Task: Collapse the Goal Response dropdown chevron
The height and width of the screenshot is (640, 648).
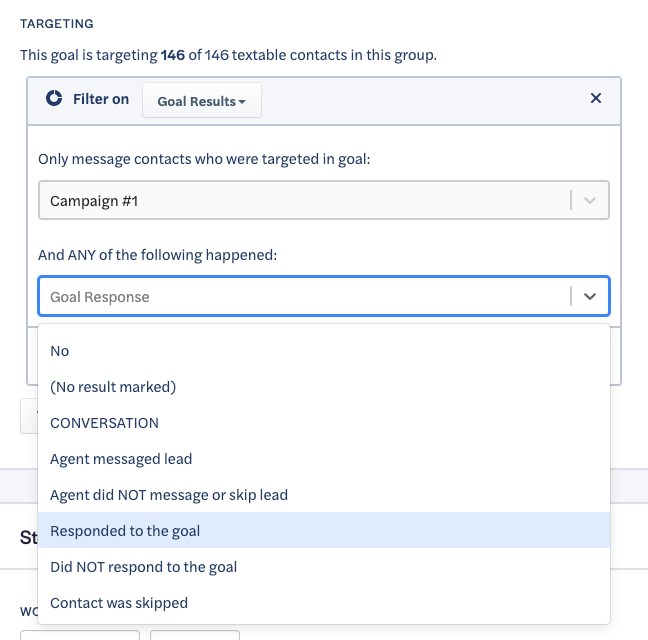Action: click(x=590, y=297)
